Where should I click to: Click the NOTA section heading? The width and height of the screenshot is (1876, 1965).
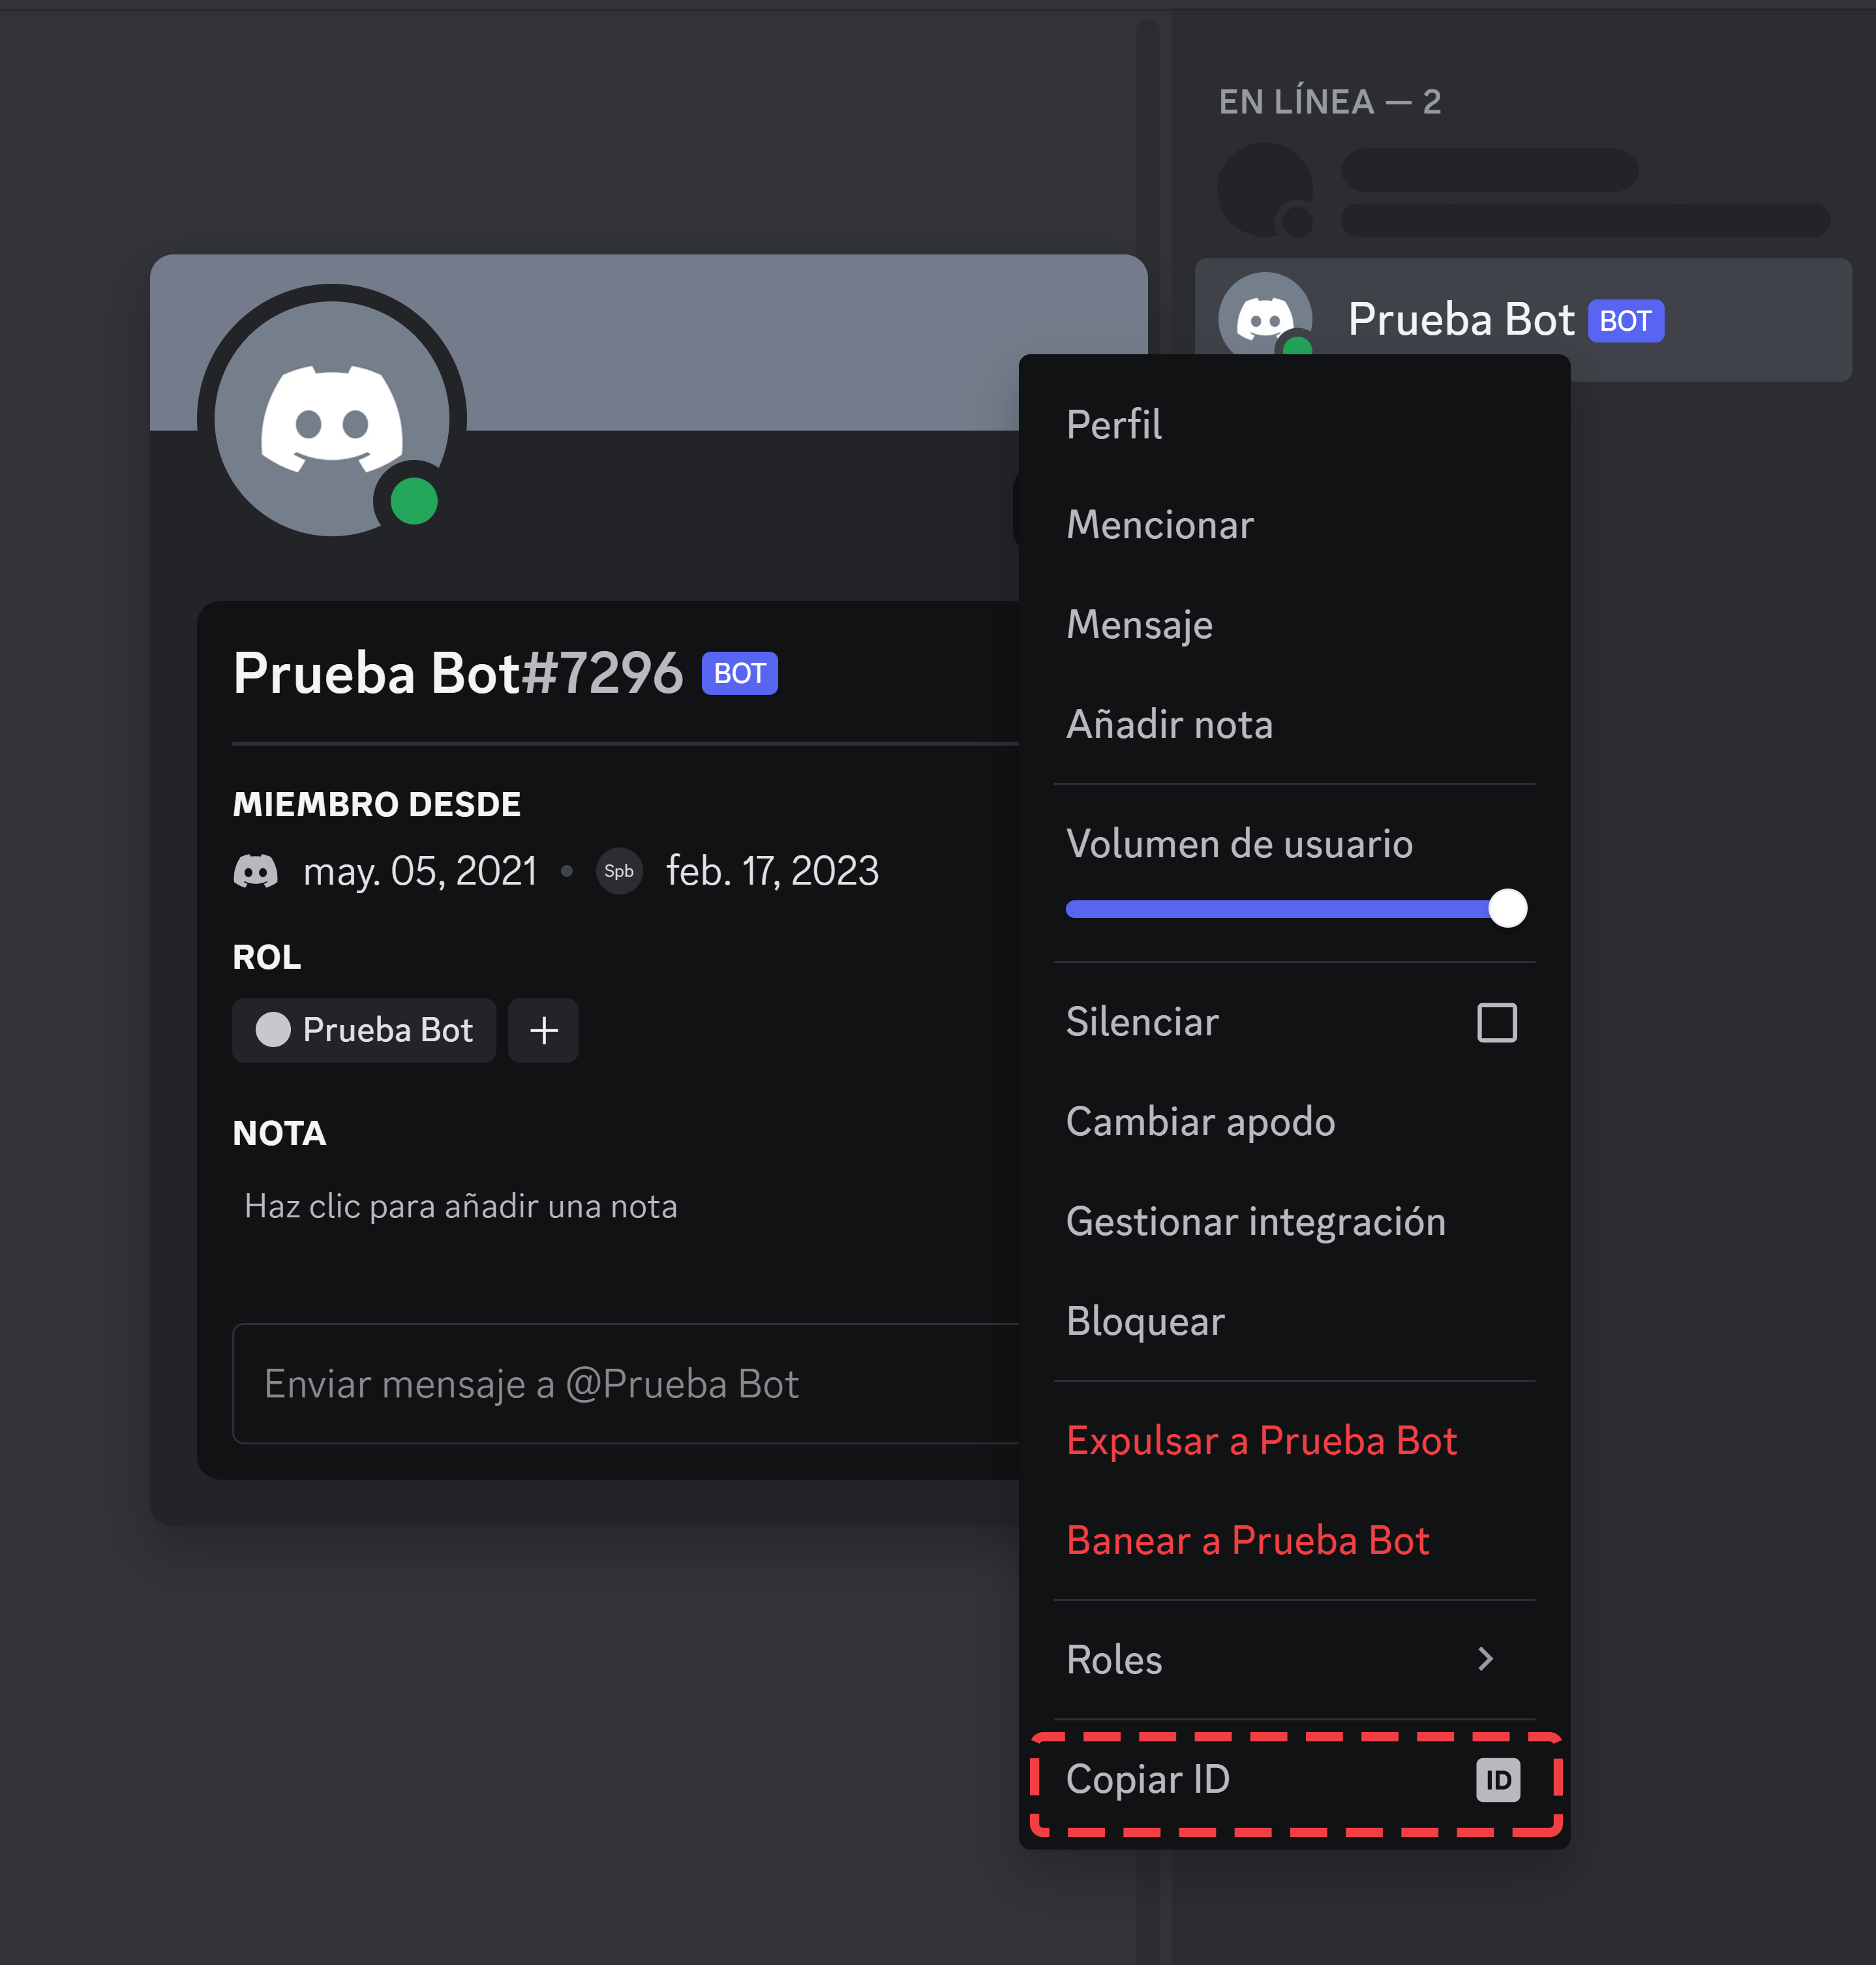(x=279, y=1134)
